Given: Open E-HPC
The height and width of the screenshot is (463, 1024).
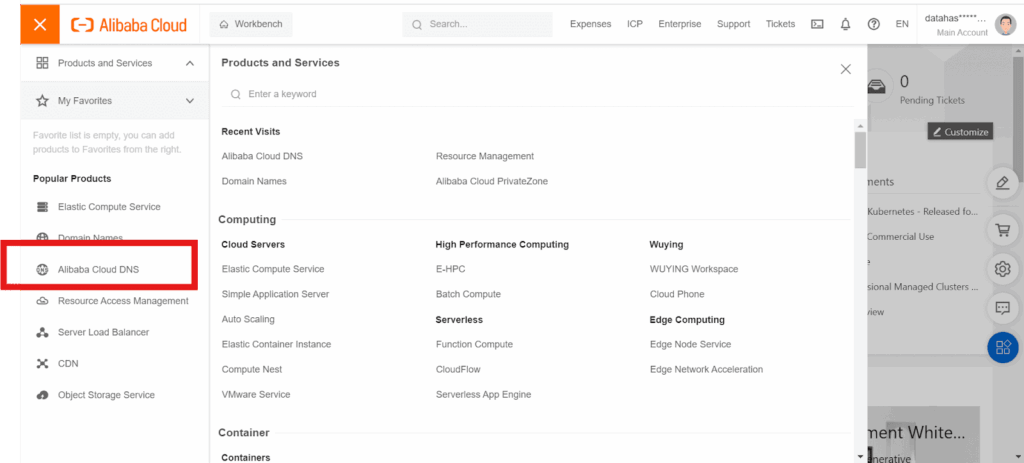Looking at the screenshot, I should pyautogui.click(x=451, y=269).
